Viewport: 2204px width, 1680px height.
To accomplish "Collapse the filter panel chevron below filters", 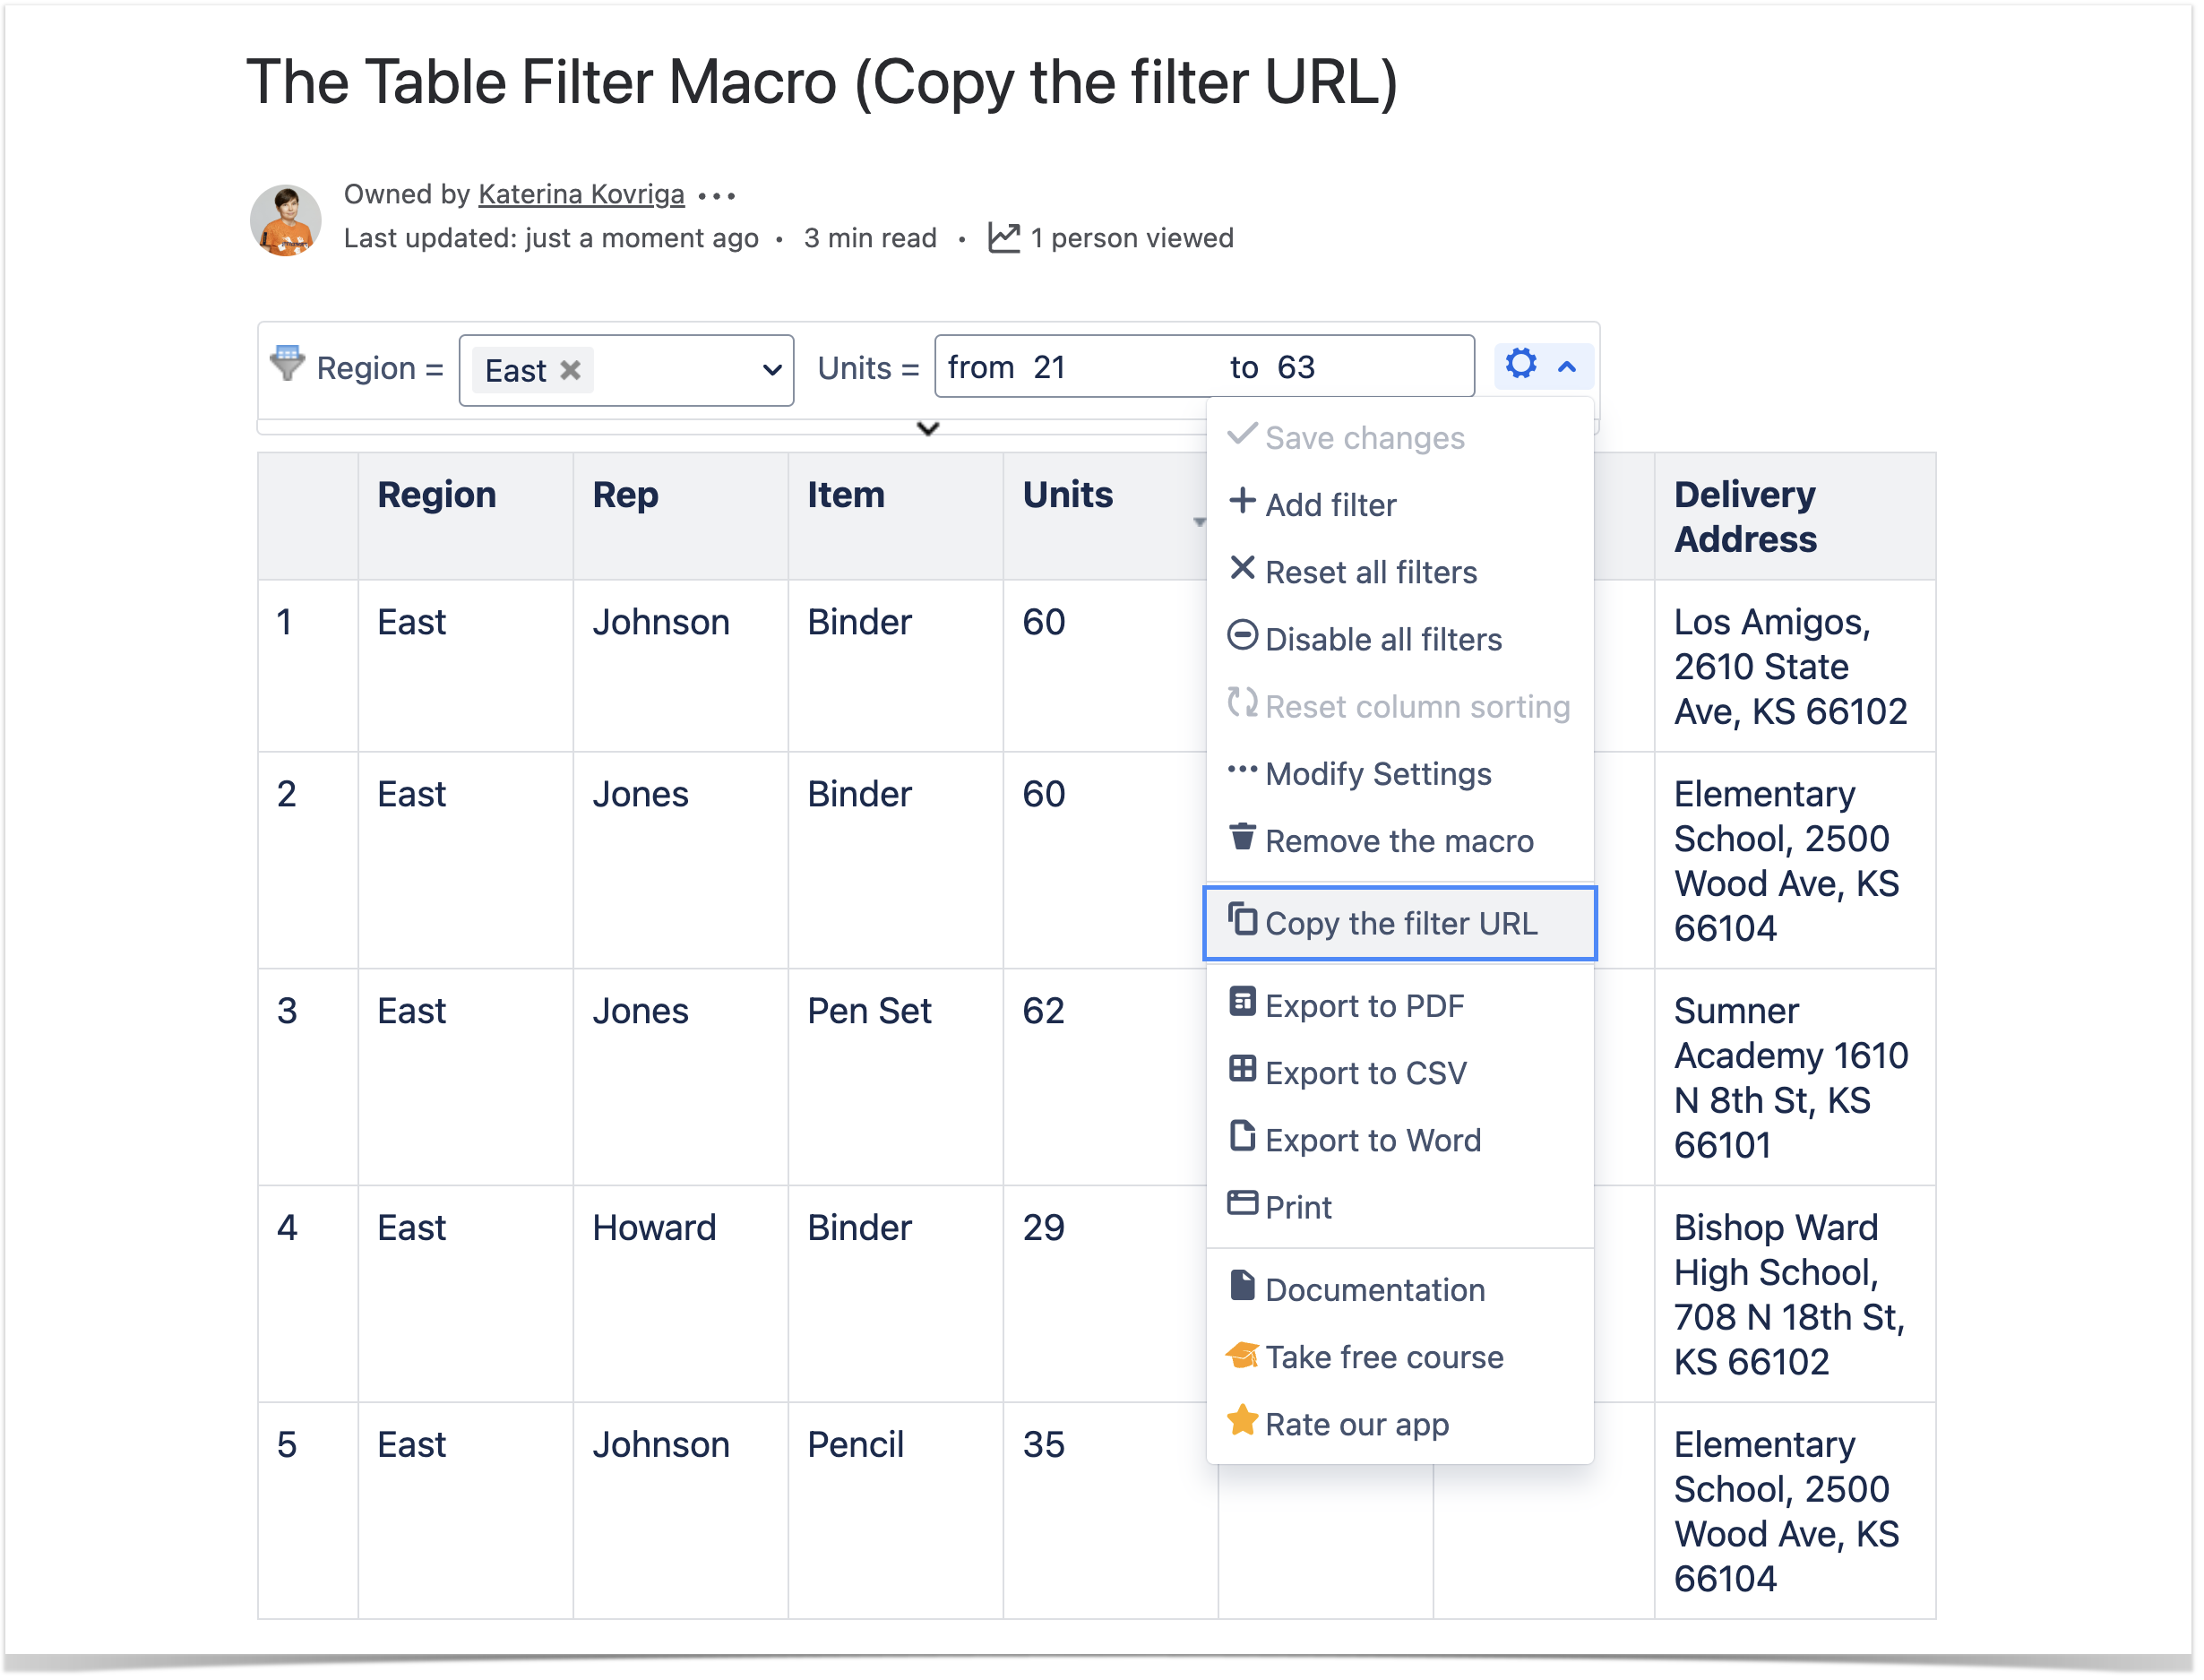I will tap(928, 429).
